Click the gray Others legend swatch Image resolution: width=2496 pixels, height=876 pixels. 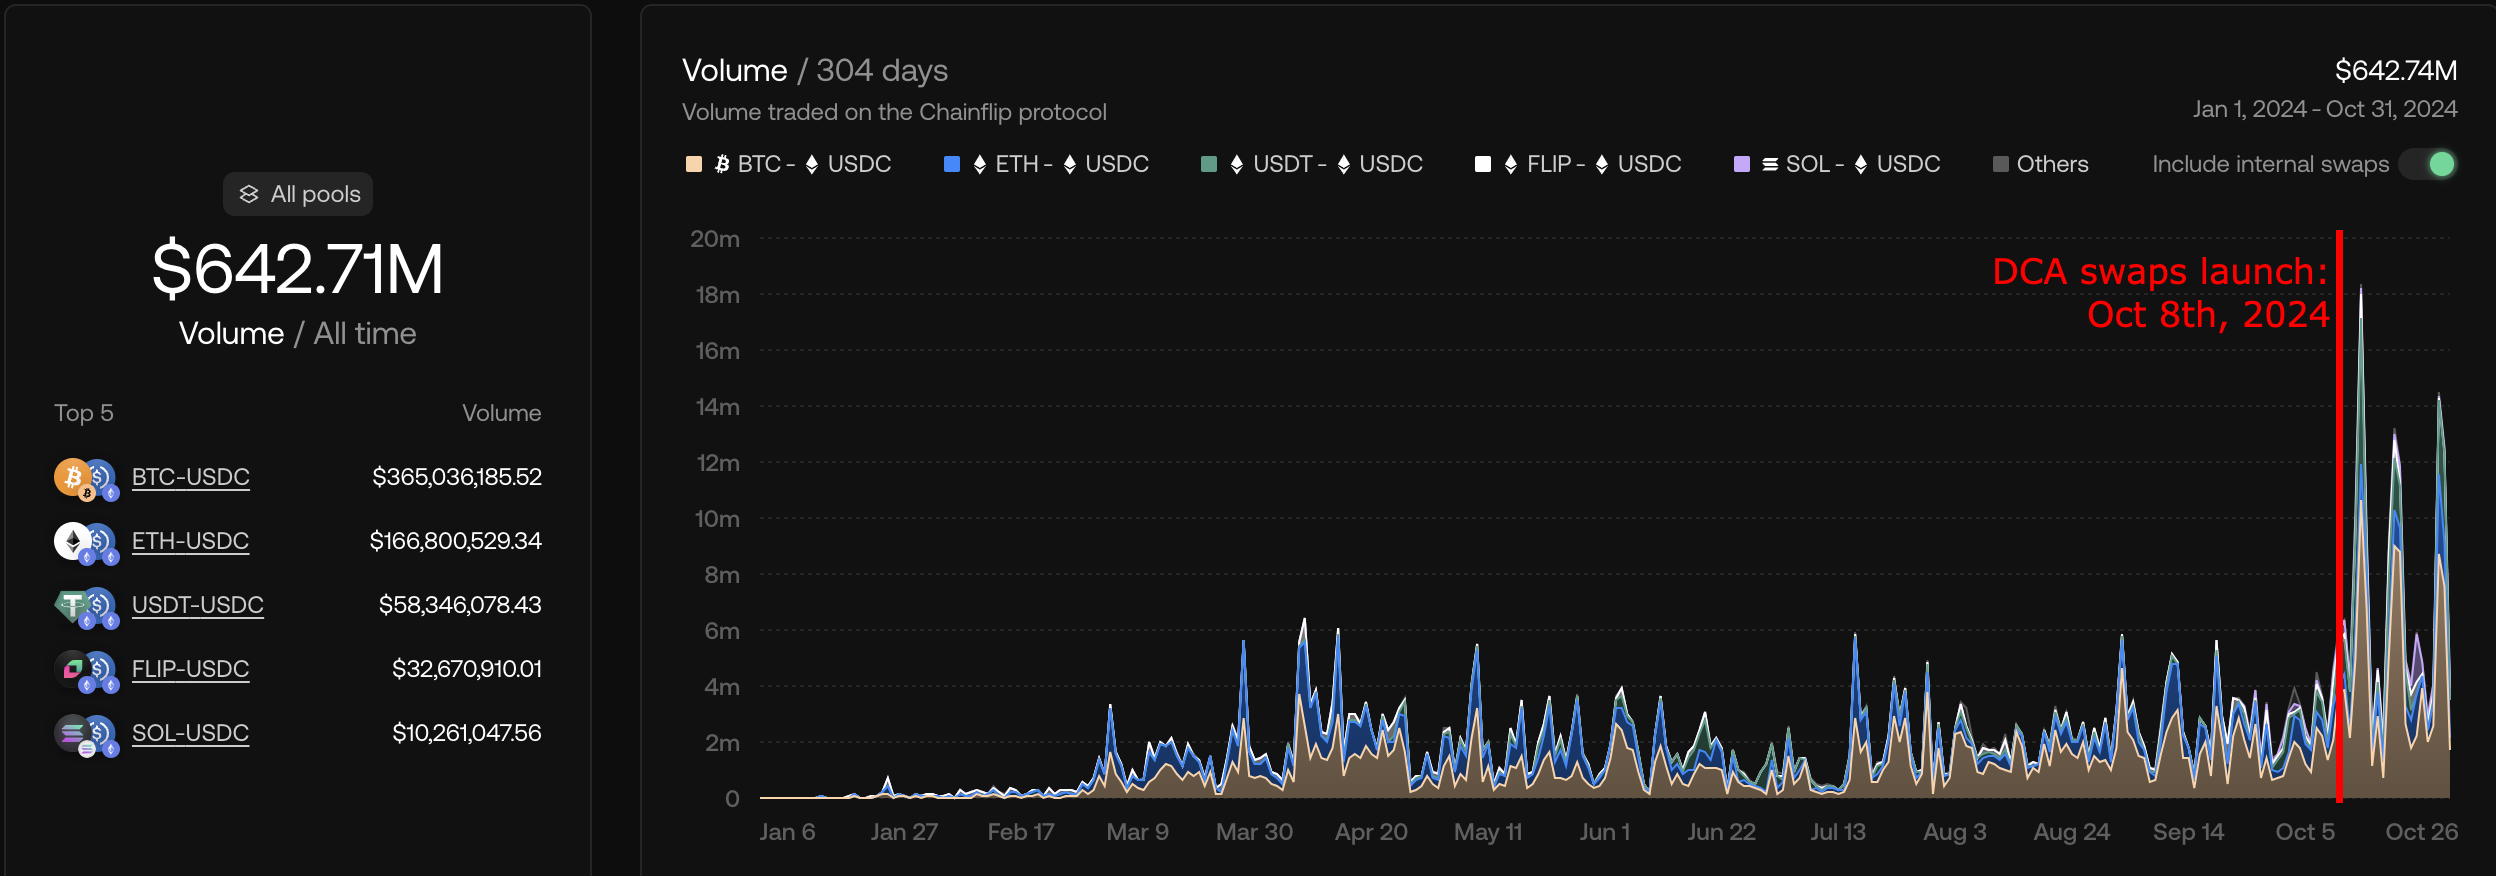coord(2001,164)
